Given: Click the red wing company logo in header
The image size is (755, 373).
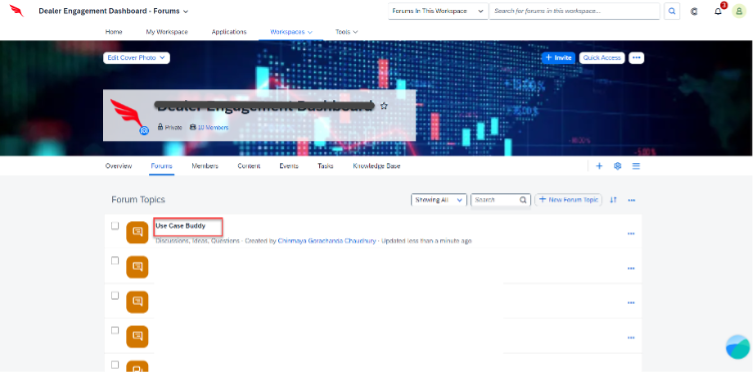Looking at the screenshot, I should pyautogui.click(x=17, y=11).
